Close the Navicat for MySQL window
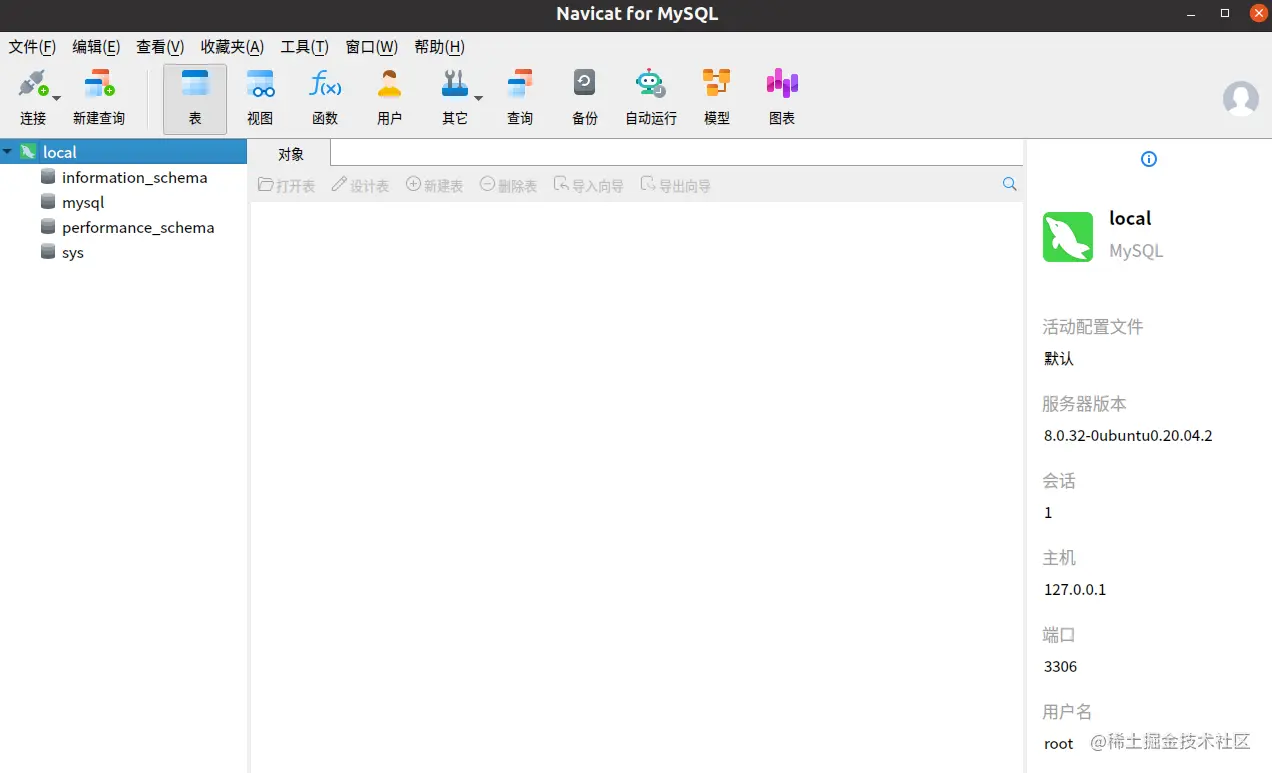Image resolution: width=1272 pixels, height=773 pixels. 1258,13
